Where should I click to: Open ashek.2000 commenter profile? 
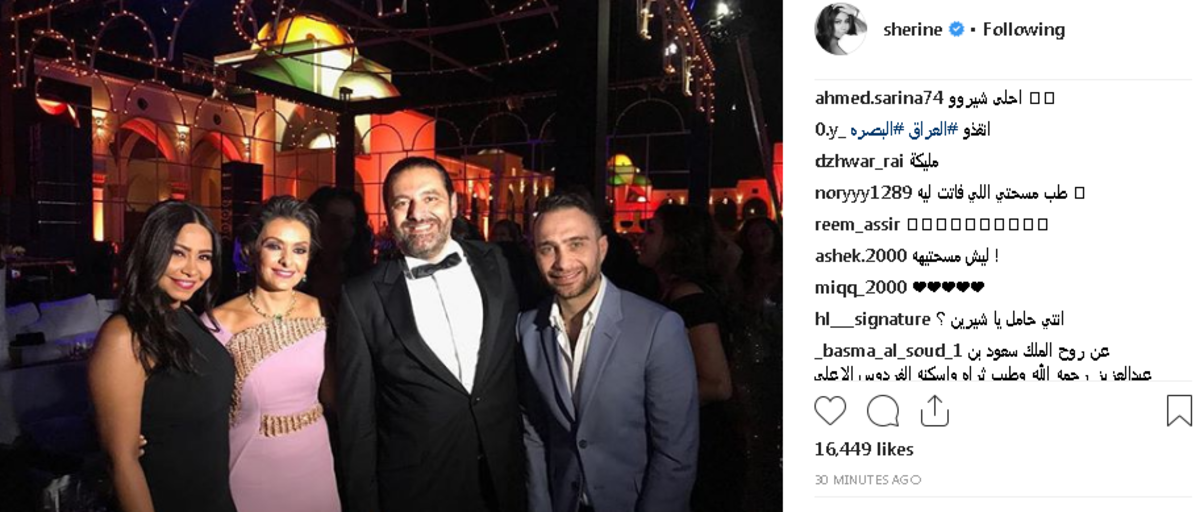click(859, 256)
